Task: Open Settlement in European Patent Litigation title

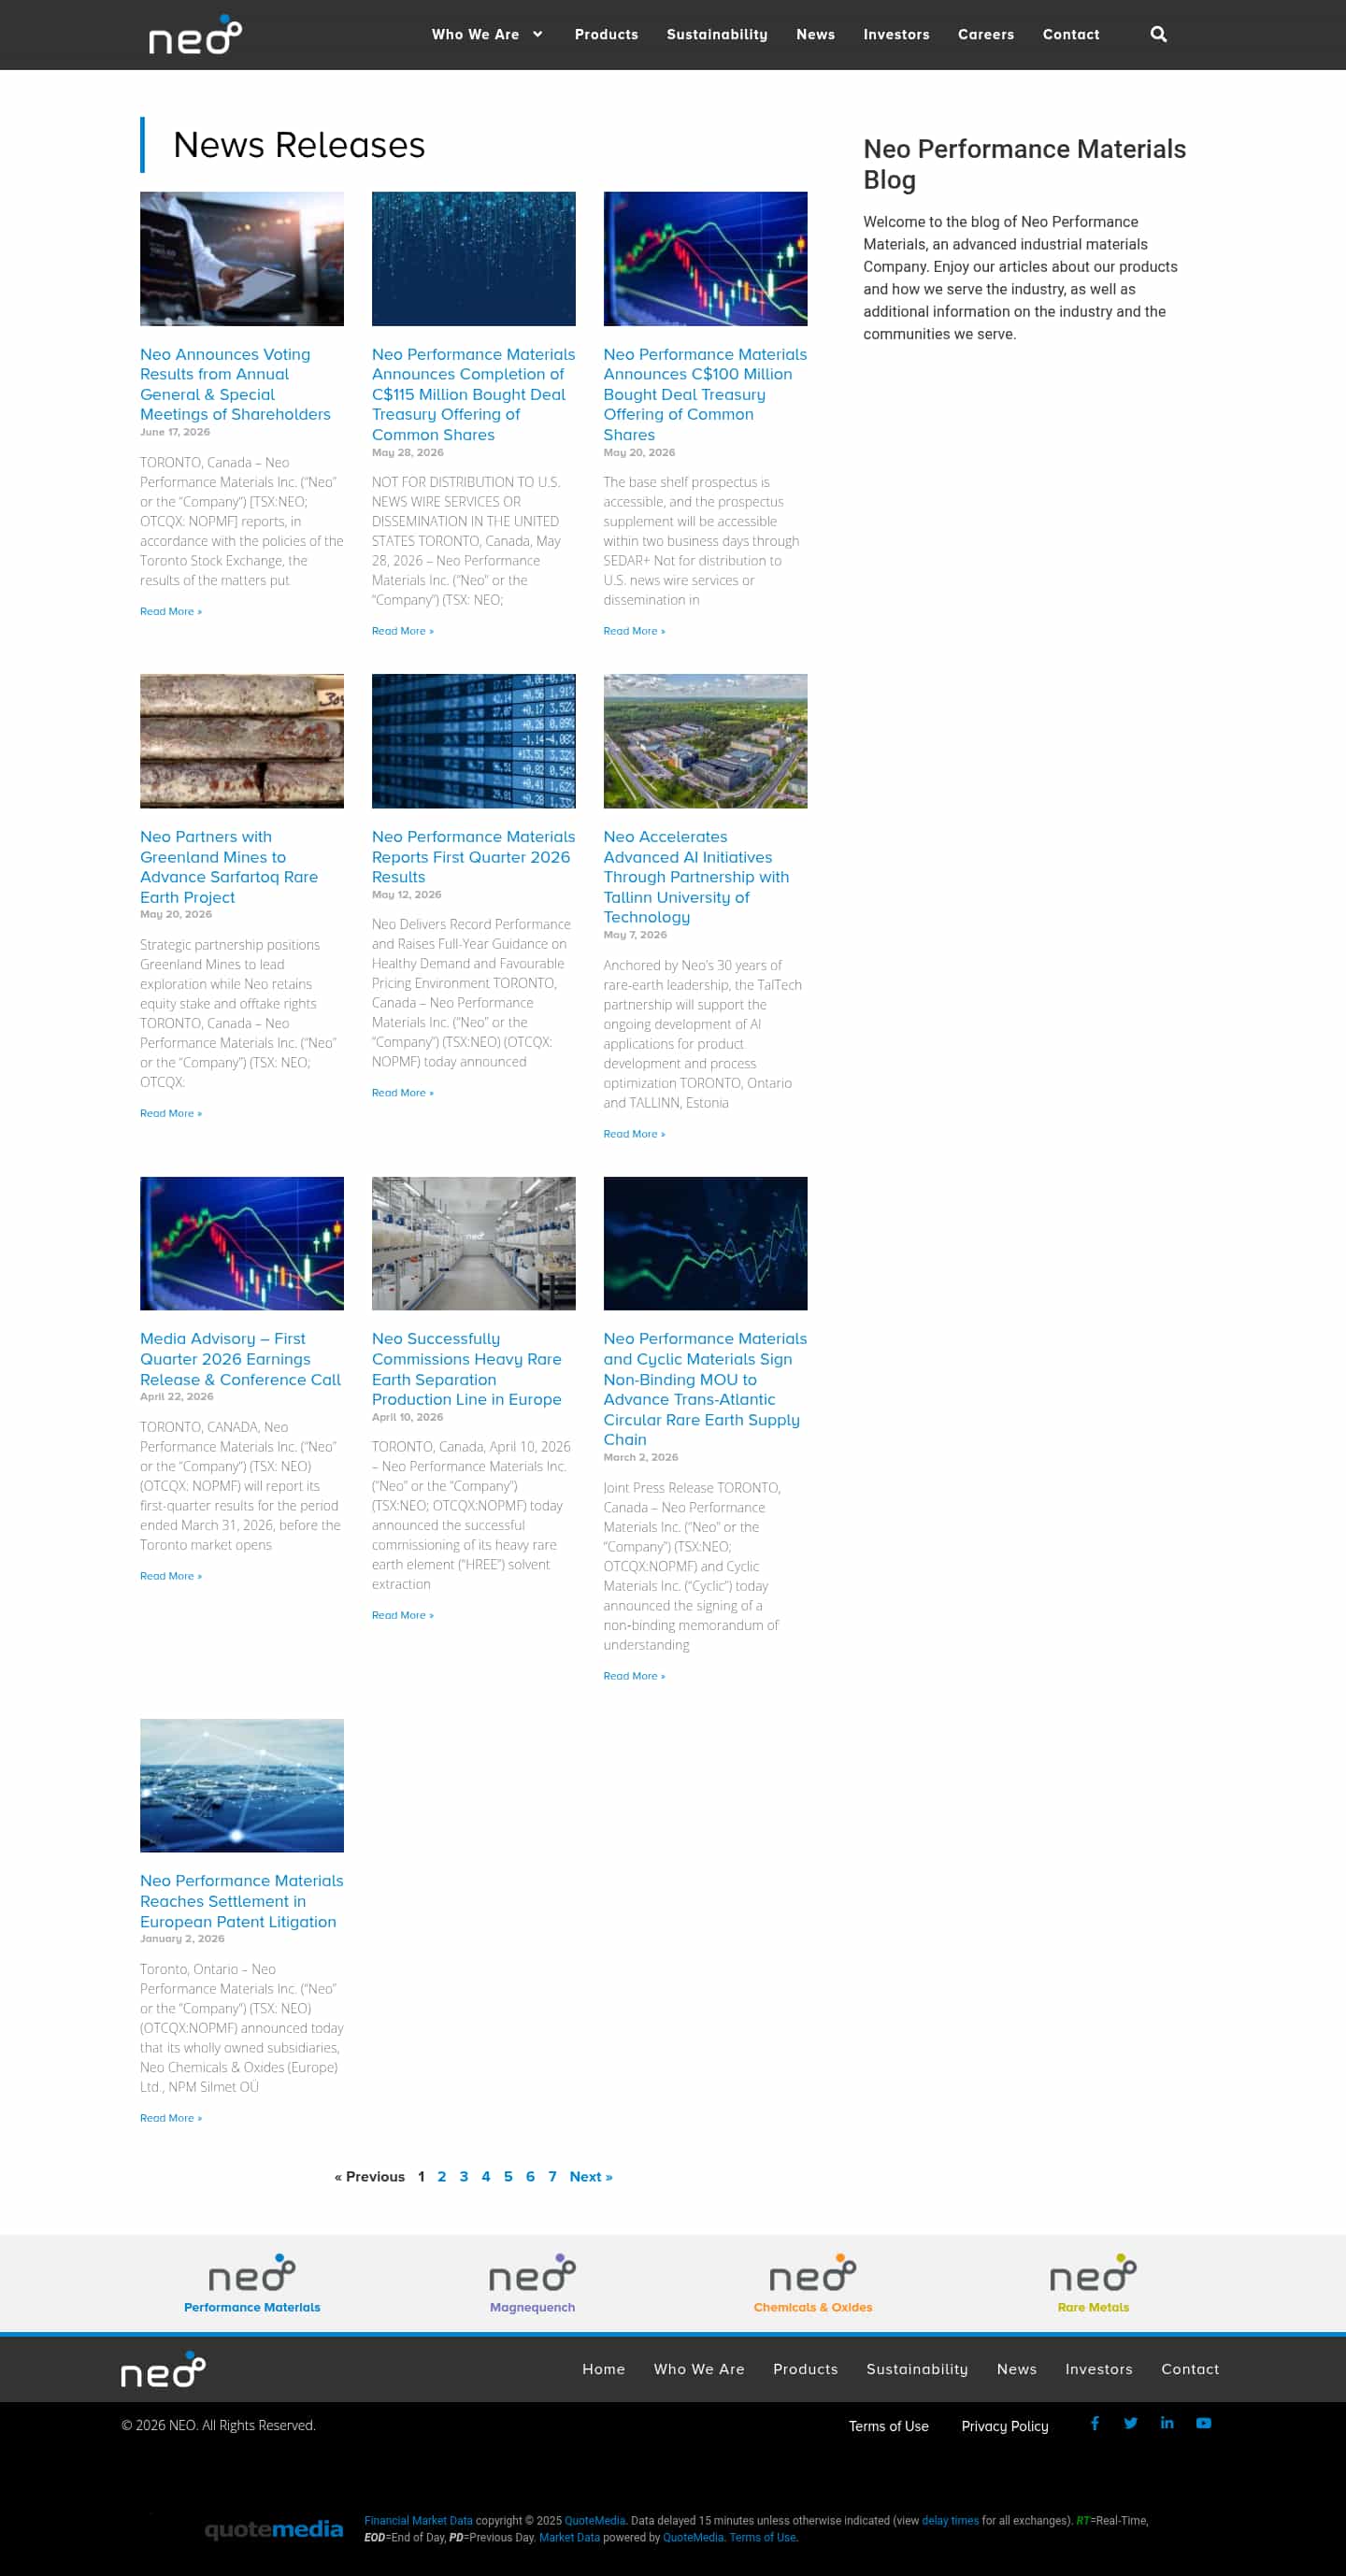Action: coord(241,1901)
